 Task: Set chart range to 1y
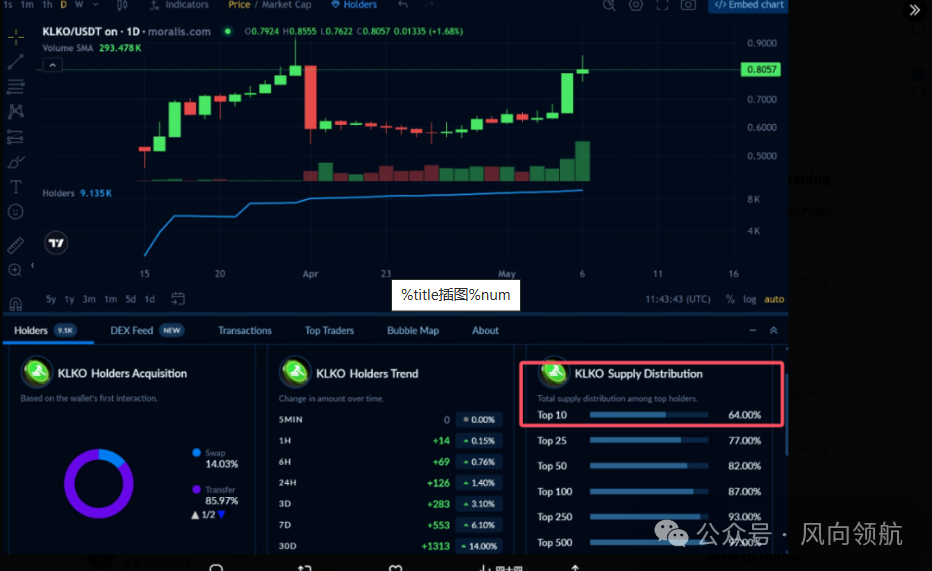tap(70, 299)
